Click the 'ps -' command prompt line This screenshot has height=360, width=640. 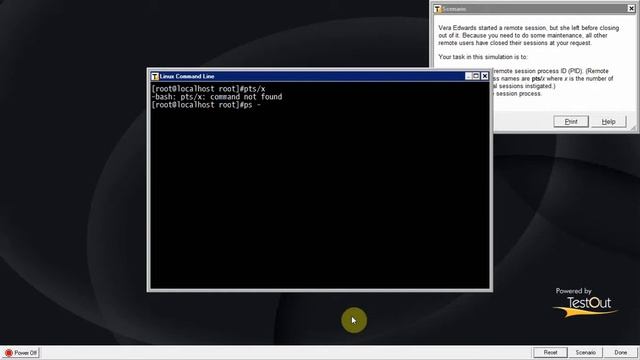(206, 105)
